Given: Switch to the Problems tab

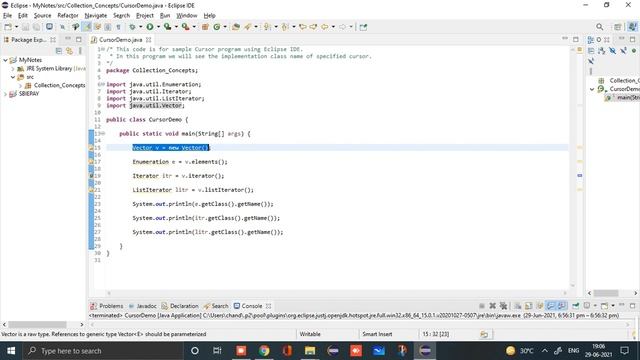Looking at the screenshot, I should pyautogui.click(x=107, y=306).
